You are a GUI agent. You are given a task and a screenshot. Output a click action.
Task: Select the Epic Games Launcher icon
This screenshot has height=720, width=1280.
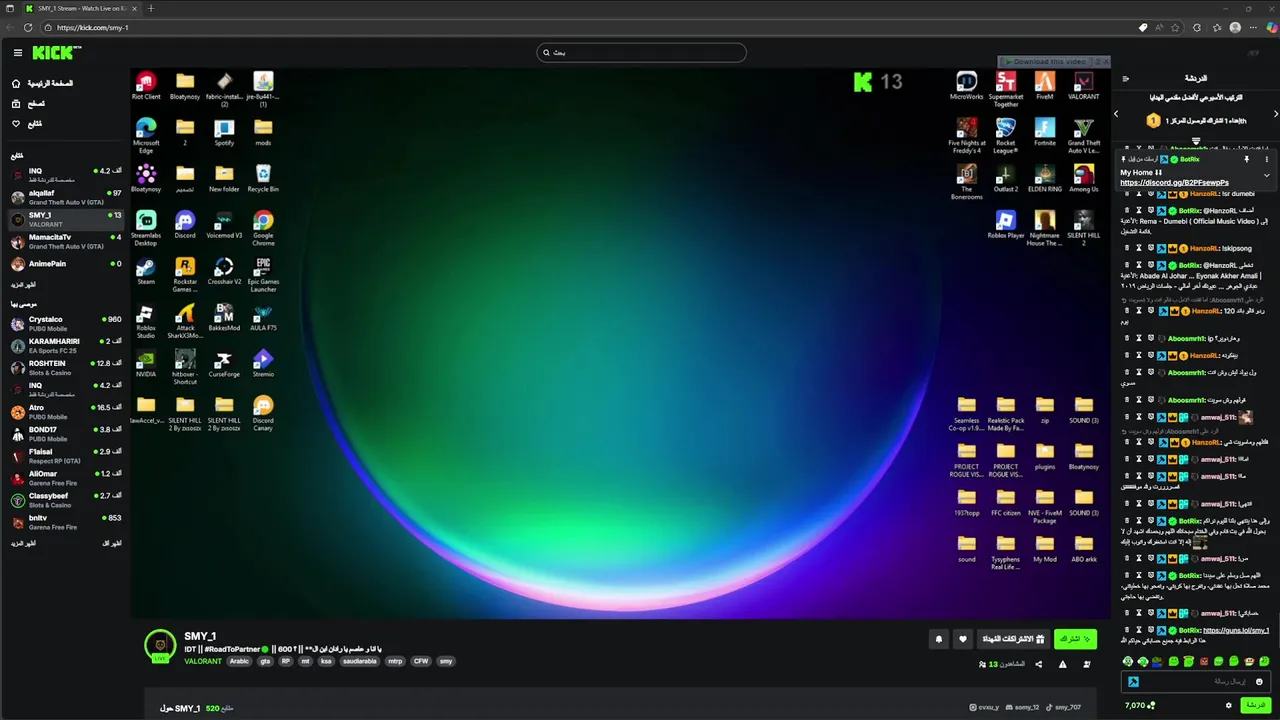263,275
